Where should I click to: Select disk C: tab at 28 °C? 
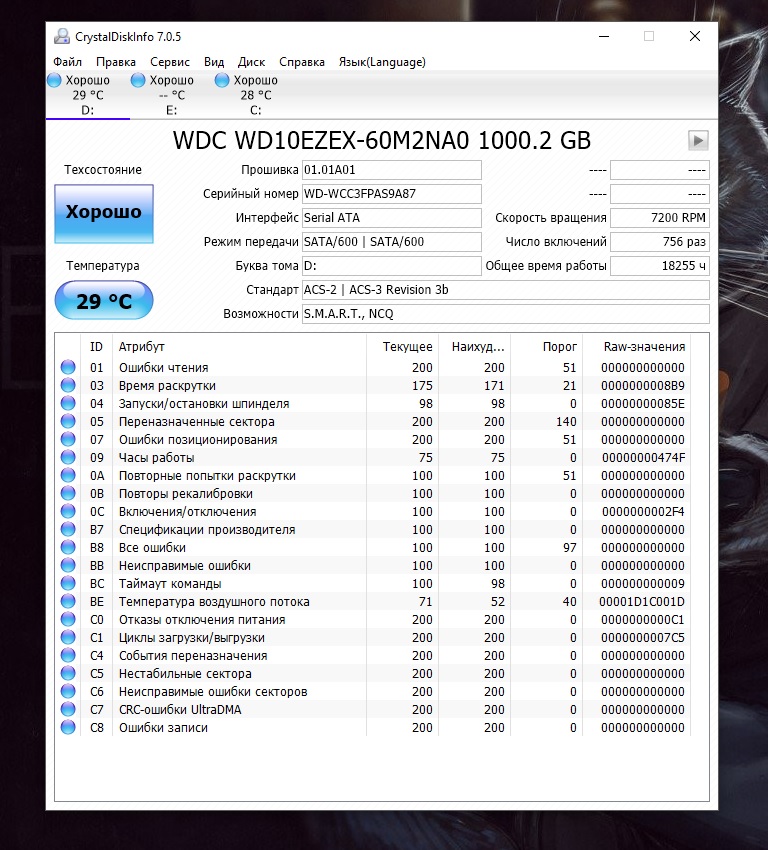256,95
